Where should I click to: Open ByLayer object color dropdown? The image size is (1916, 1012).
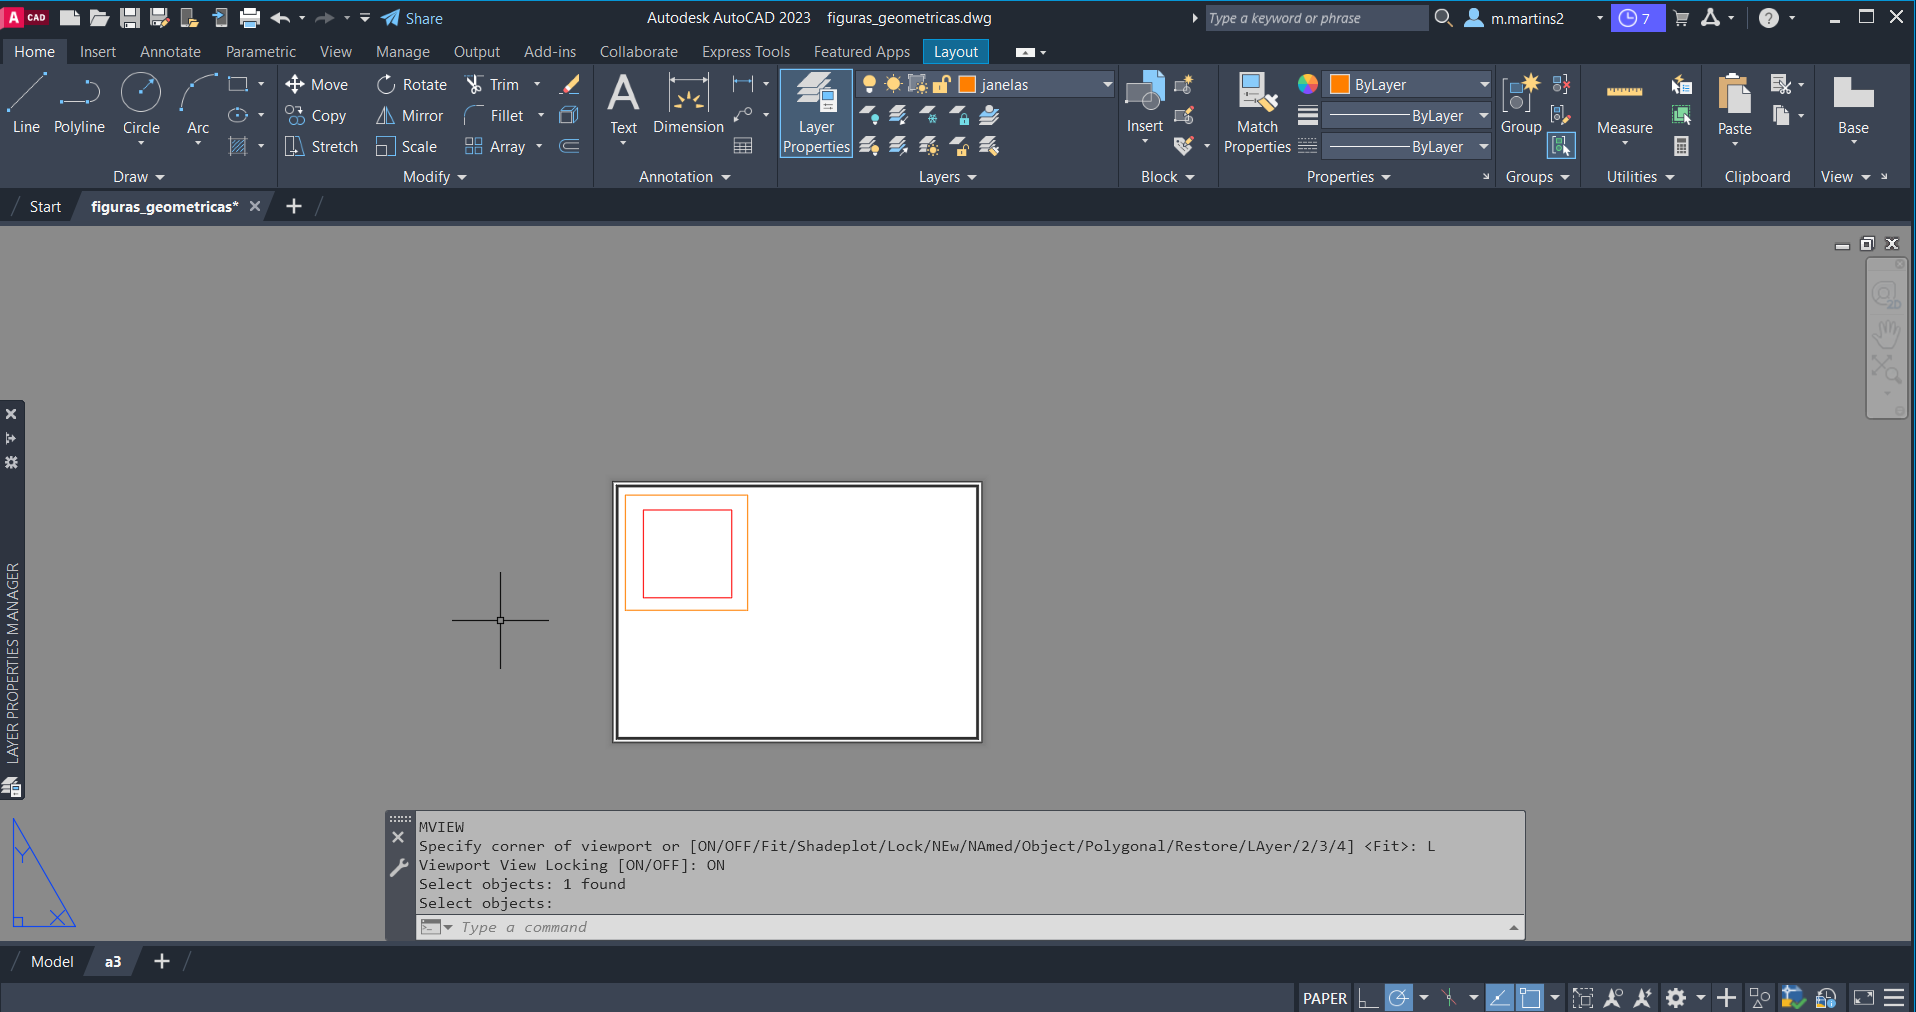point(1484,85)
